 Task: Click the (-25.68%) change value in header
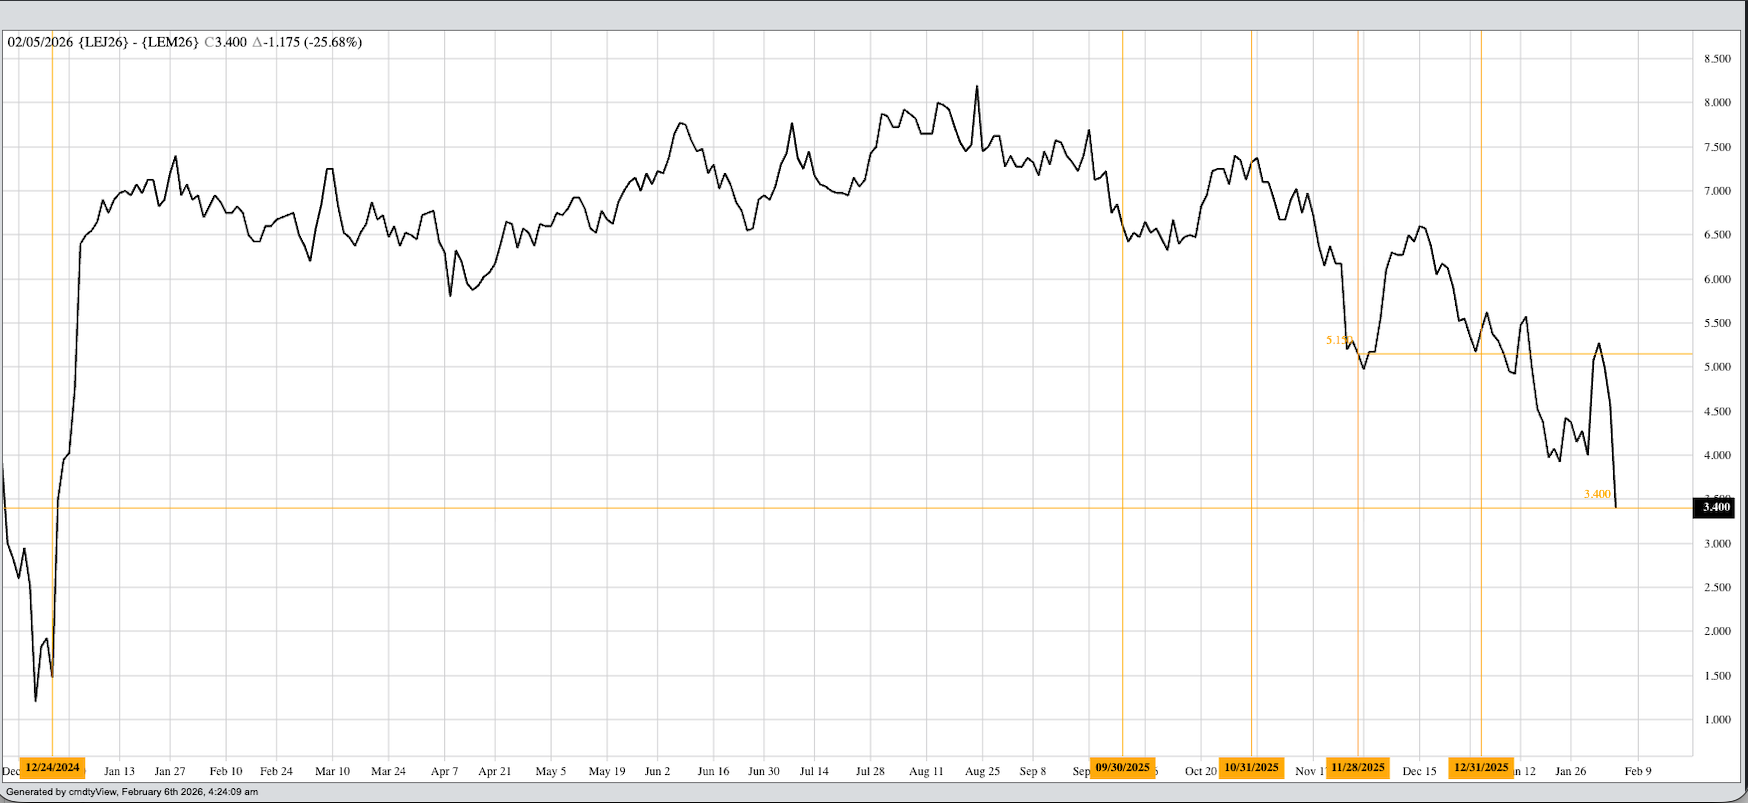(333, 42)
